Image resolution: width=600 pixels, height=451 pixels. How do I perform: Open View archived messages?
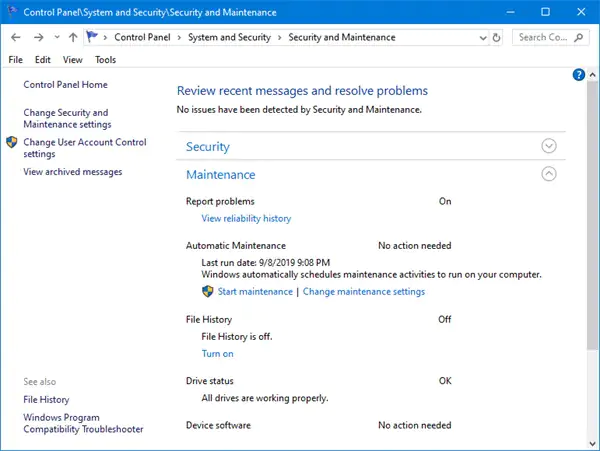point(73,172)
